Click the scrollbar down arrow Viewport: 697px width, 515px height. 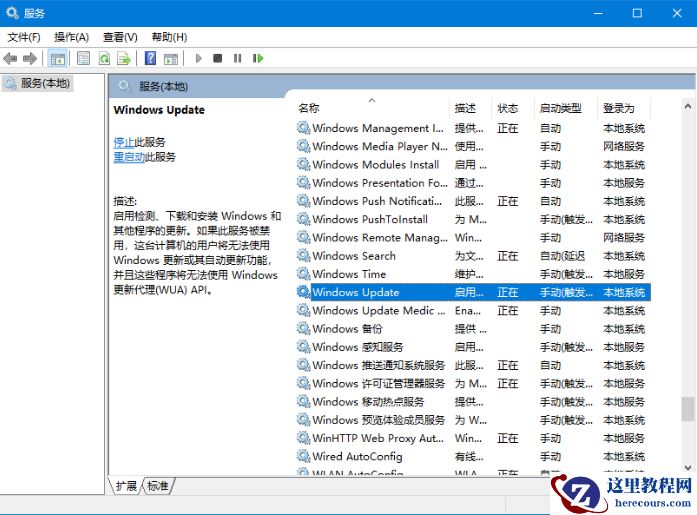click(688, 467)
